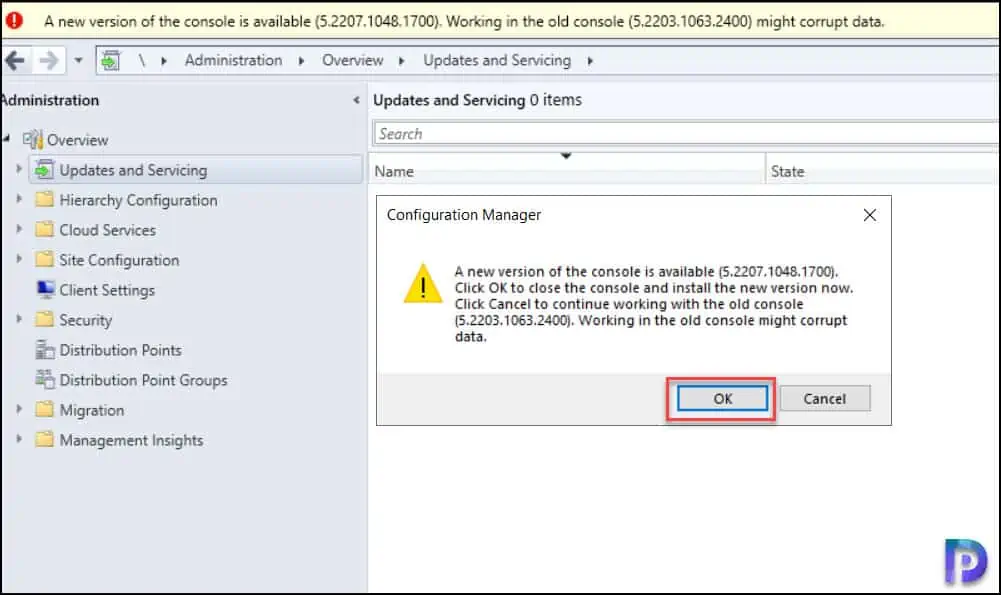This screenshot has height=595, width=1001.
Task: Open Distribution Points in the tree
Action: tap(121, 350)
